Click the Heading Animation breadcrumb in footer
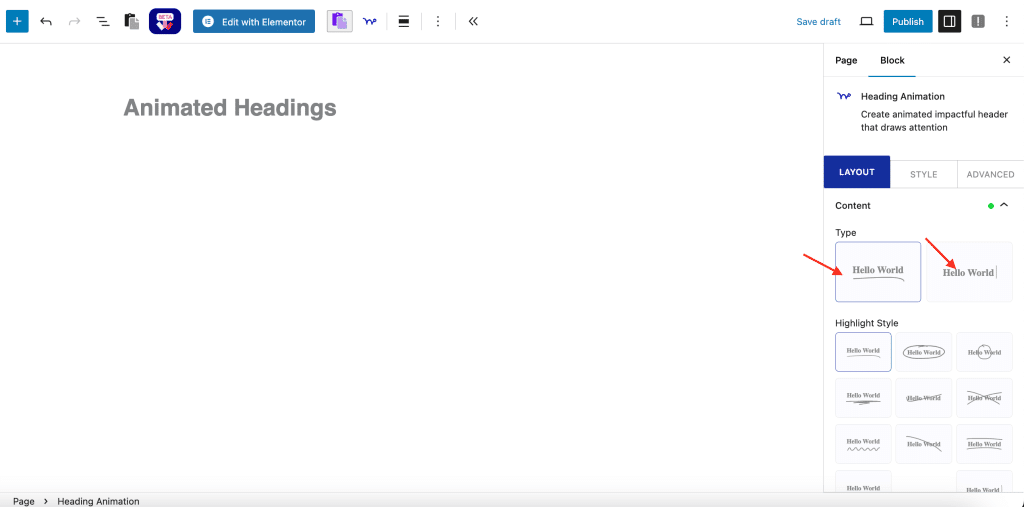1024x507 pixels. 99,501
